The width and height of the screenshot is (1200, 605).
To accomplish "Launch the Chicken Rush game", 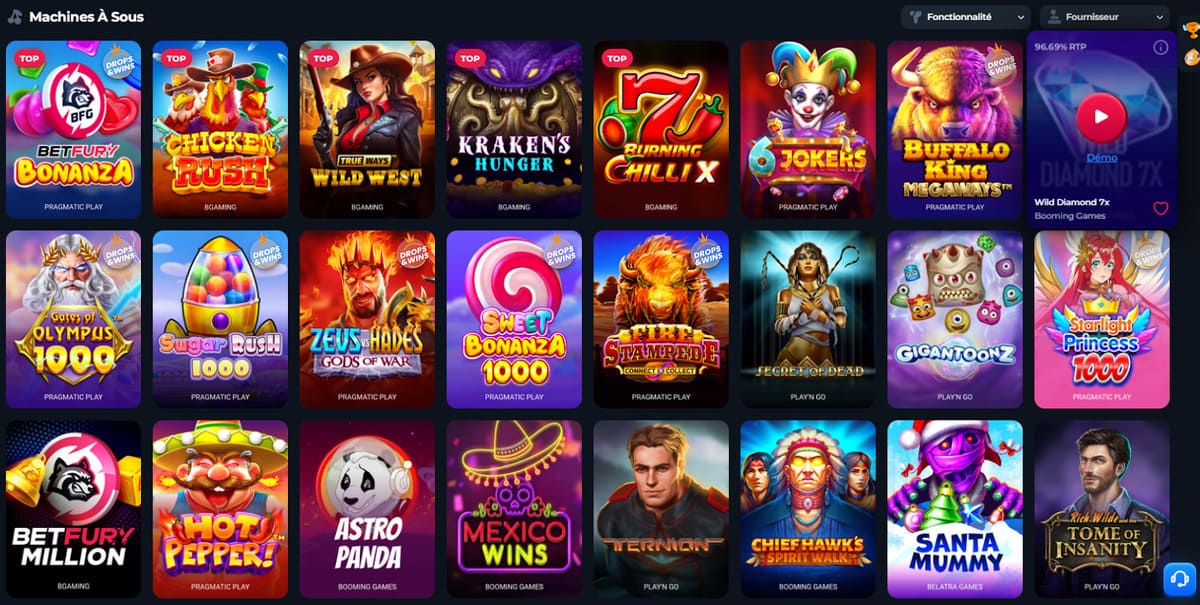I will [x=220, y=129].
